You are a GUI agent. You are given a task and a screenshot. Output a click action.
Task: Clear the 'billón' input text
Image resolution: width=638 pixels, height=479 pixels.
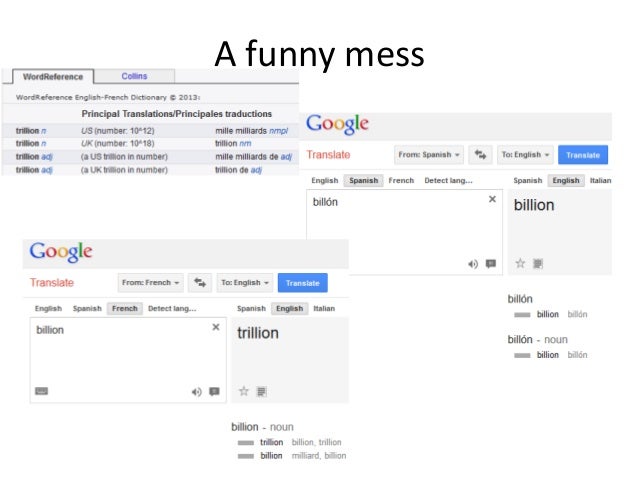tap(492, 199)
